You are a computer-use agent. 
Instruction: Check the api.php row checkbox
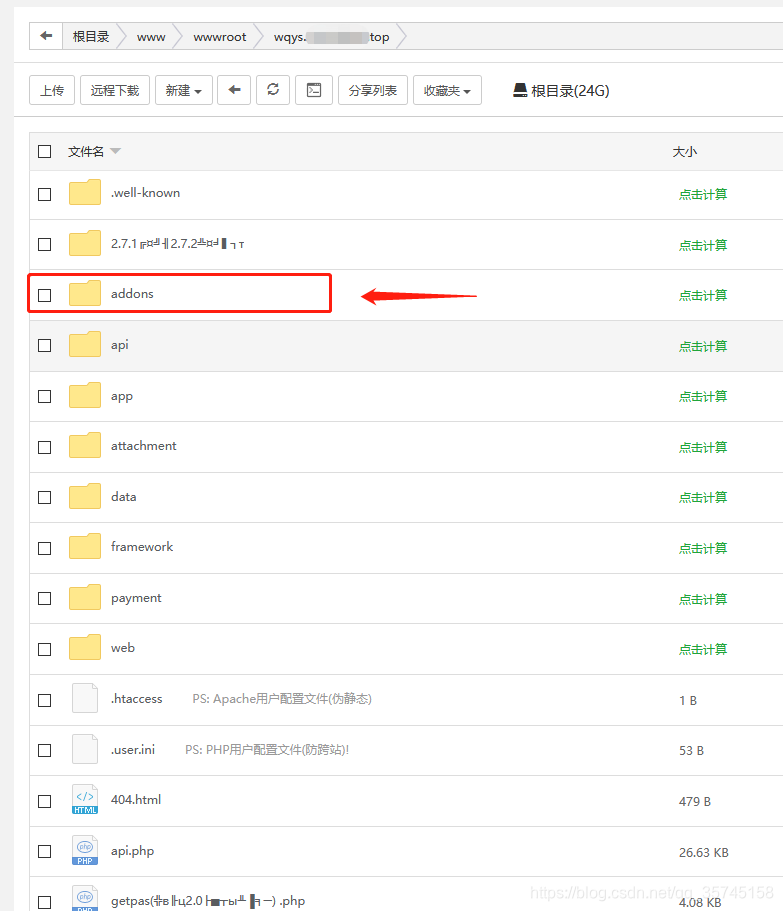(x=44, y=852)
